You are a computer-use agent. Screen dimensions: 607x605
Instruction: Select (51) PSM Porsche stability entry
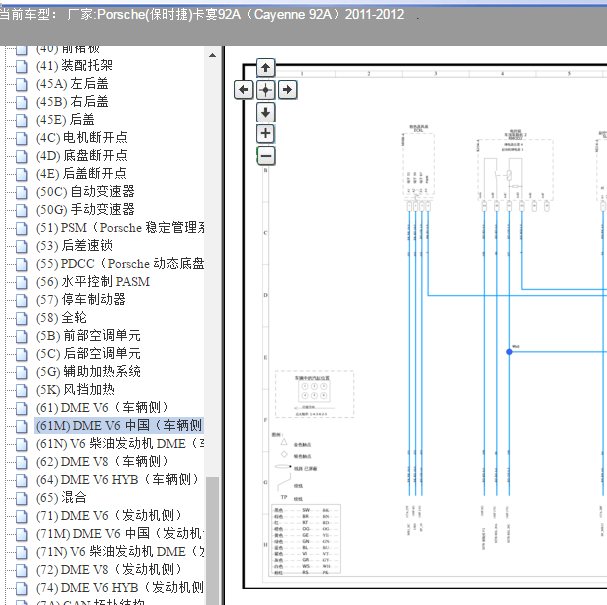(120, 228)
